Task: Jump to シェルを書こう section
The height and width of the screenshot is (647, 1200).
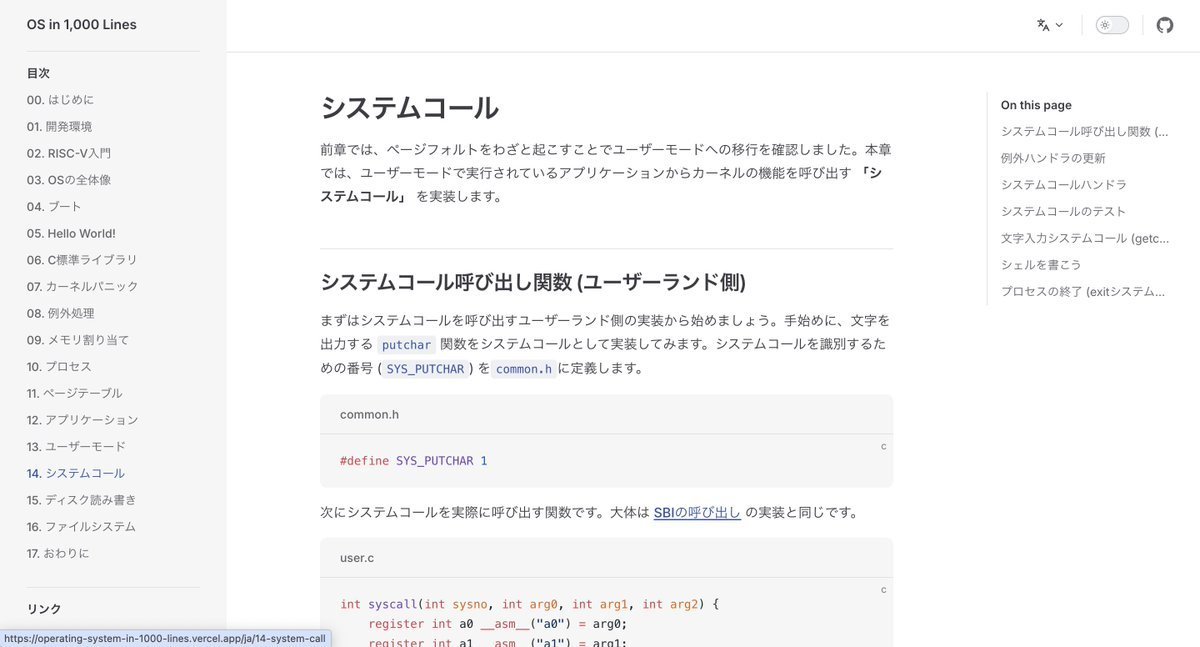Action: click(x=1041, y=265)
